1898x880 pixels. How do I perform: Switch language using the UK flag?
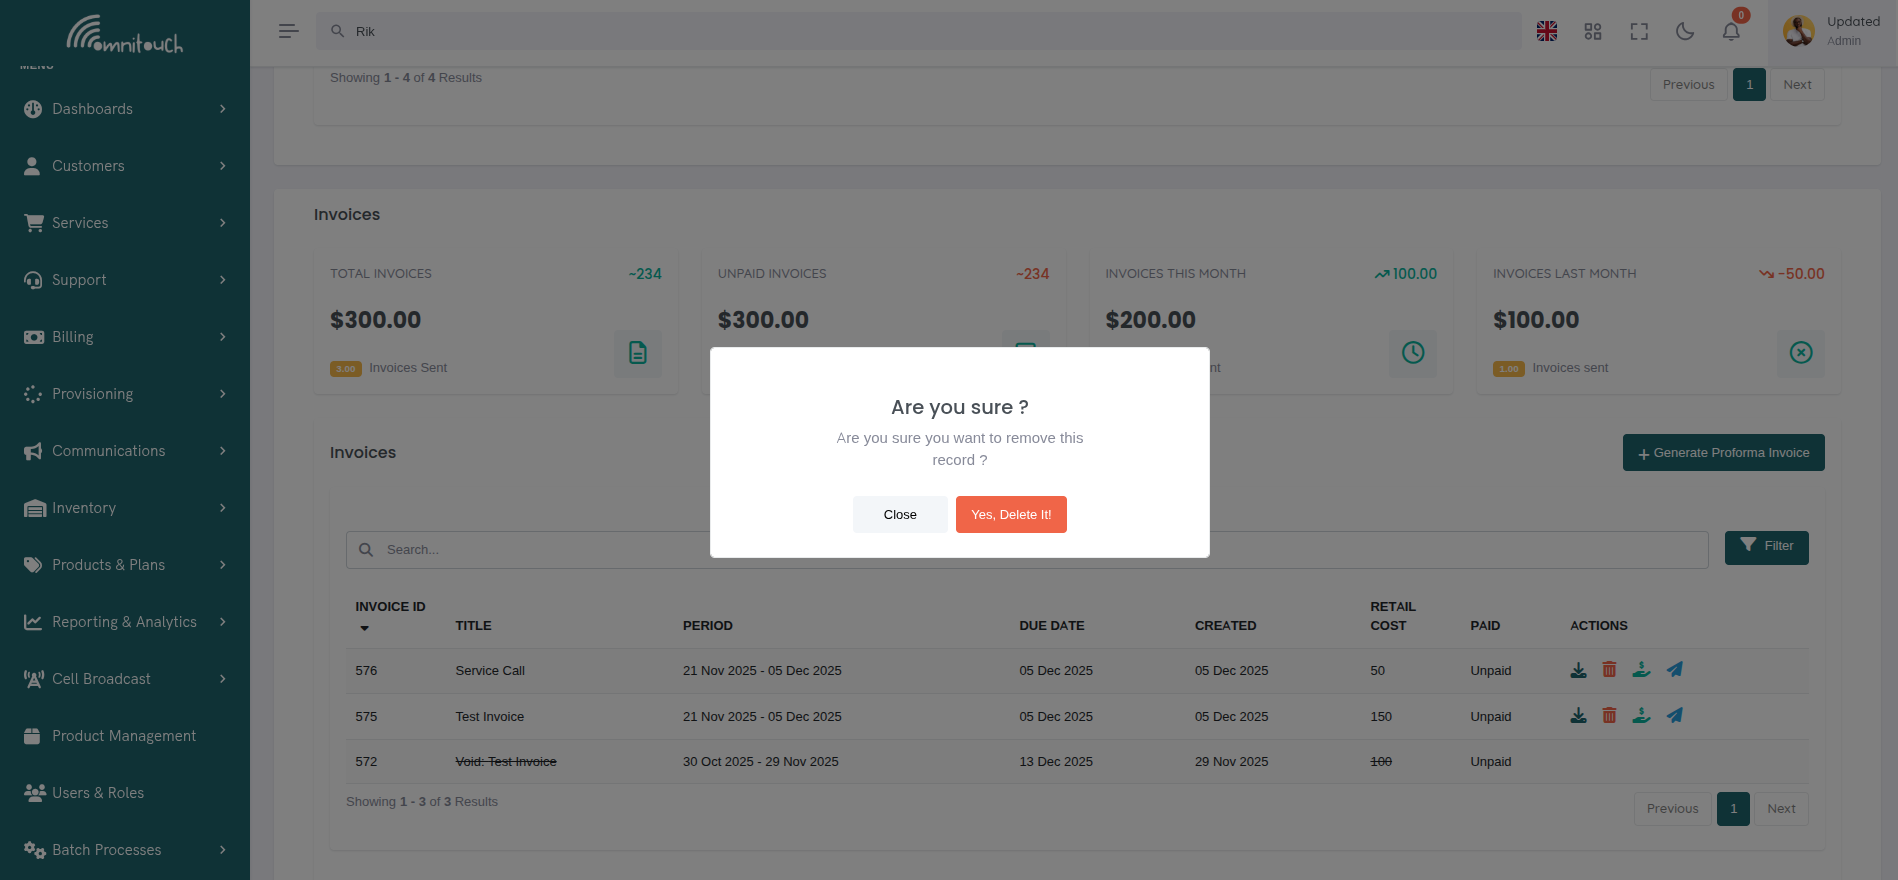(1547, 31)
